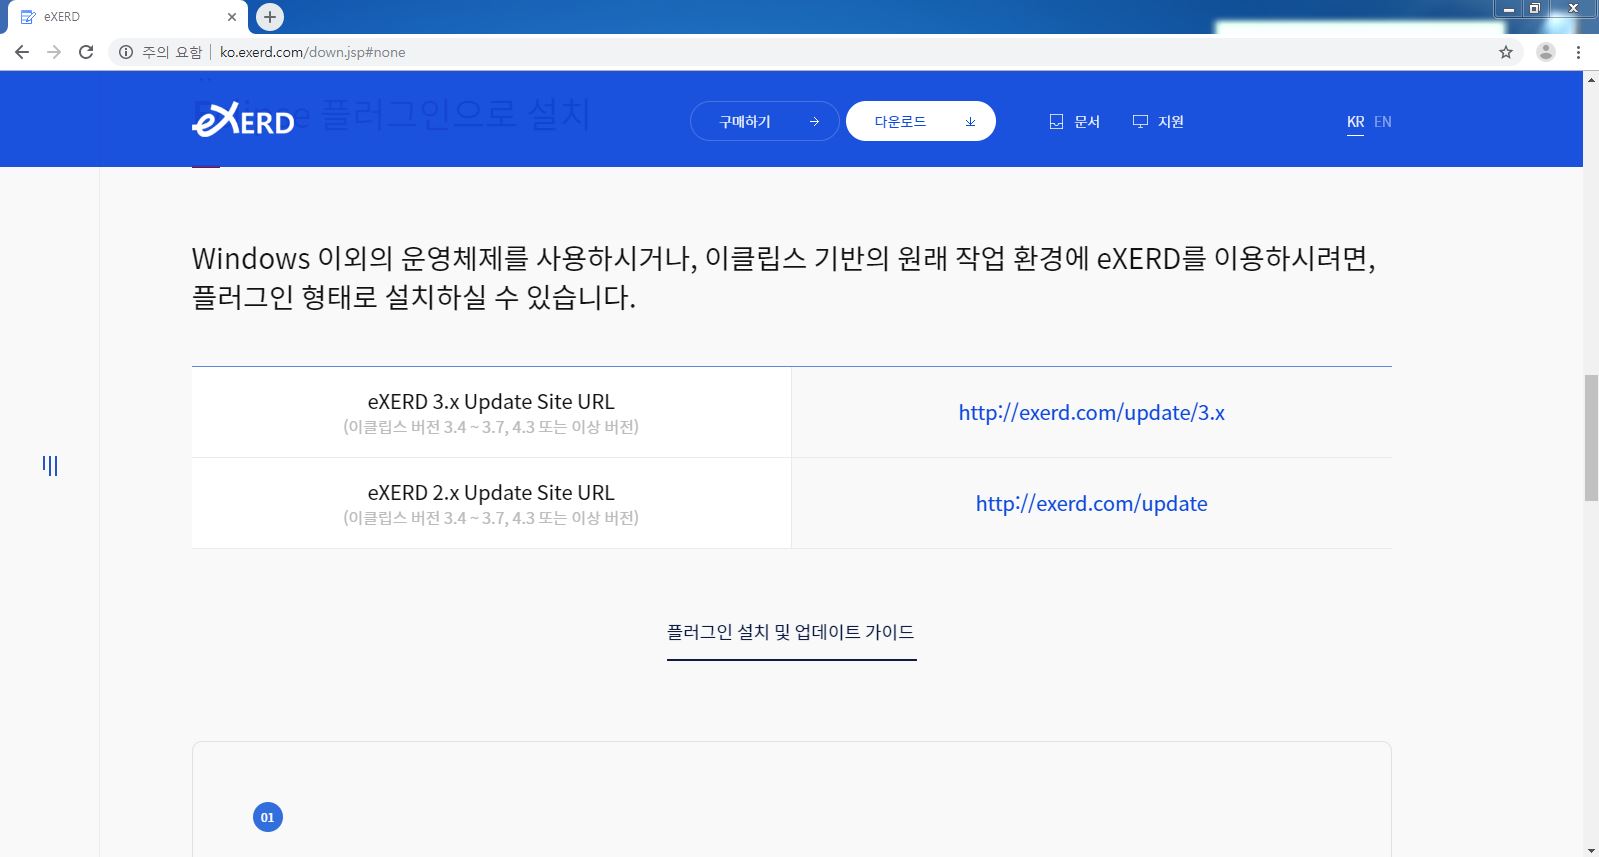
Task: Click the 구매하기 button's right arrow icon
Action: tap(814, 122)
